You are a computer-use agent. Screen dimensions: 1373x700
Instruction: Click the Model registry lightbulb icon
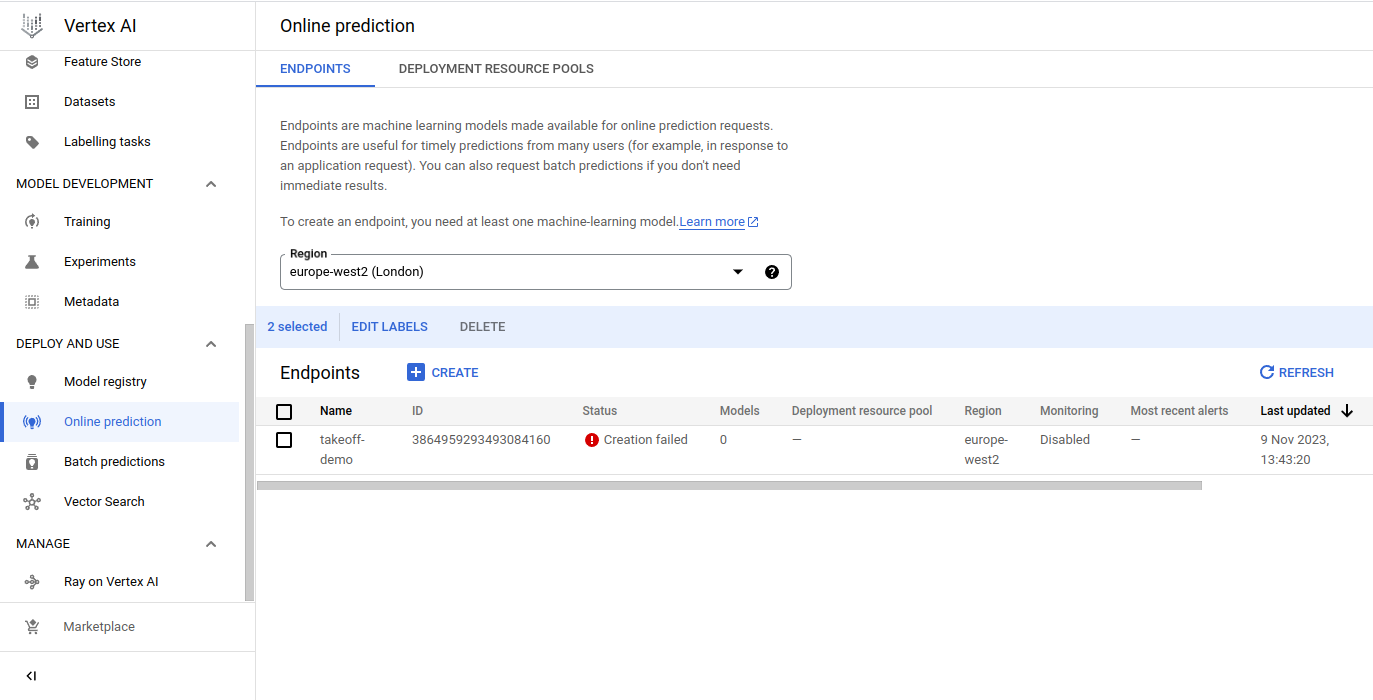point(32,382)
